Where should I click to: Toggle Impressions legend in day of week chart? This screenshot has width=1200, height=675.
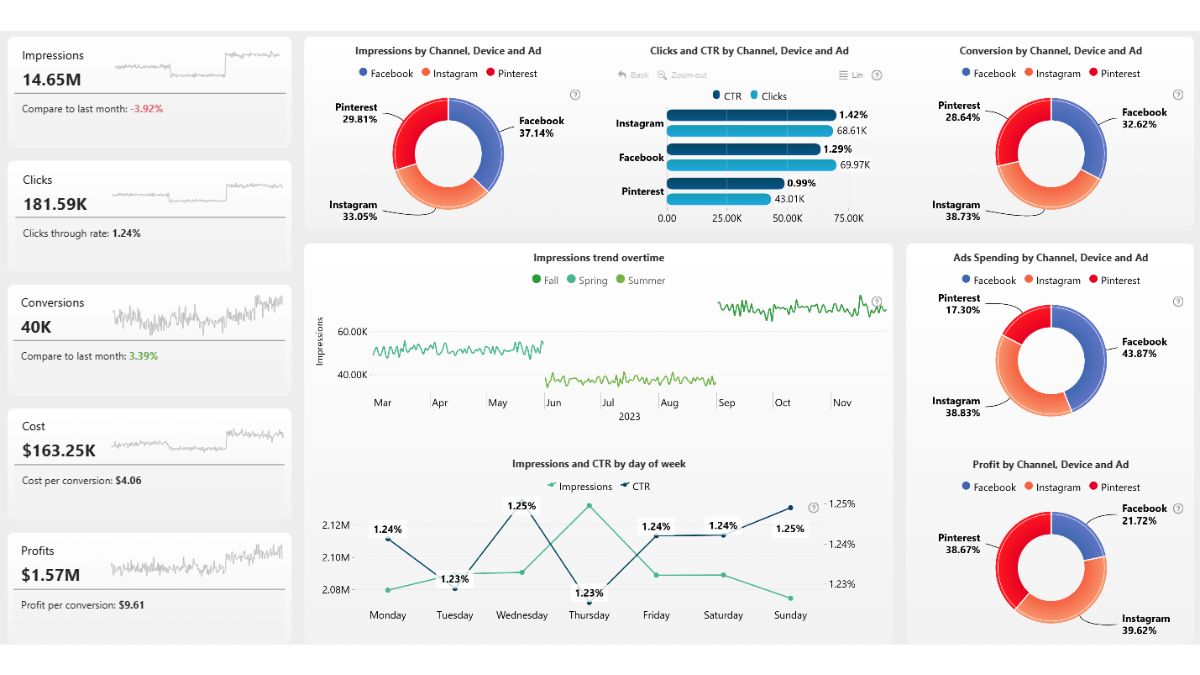coord(579,486)
